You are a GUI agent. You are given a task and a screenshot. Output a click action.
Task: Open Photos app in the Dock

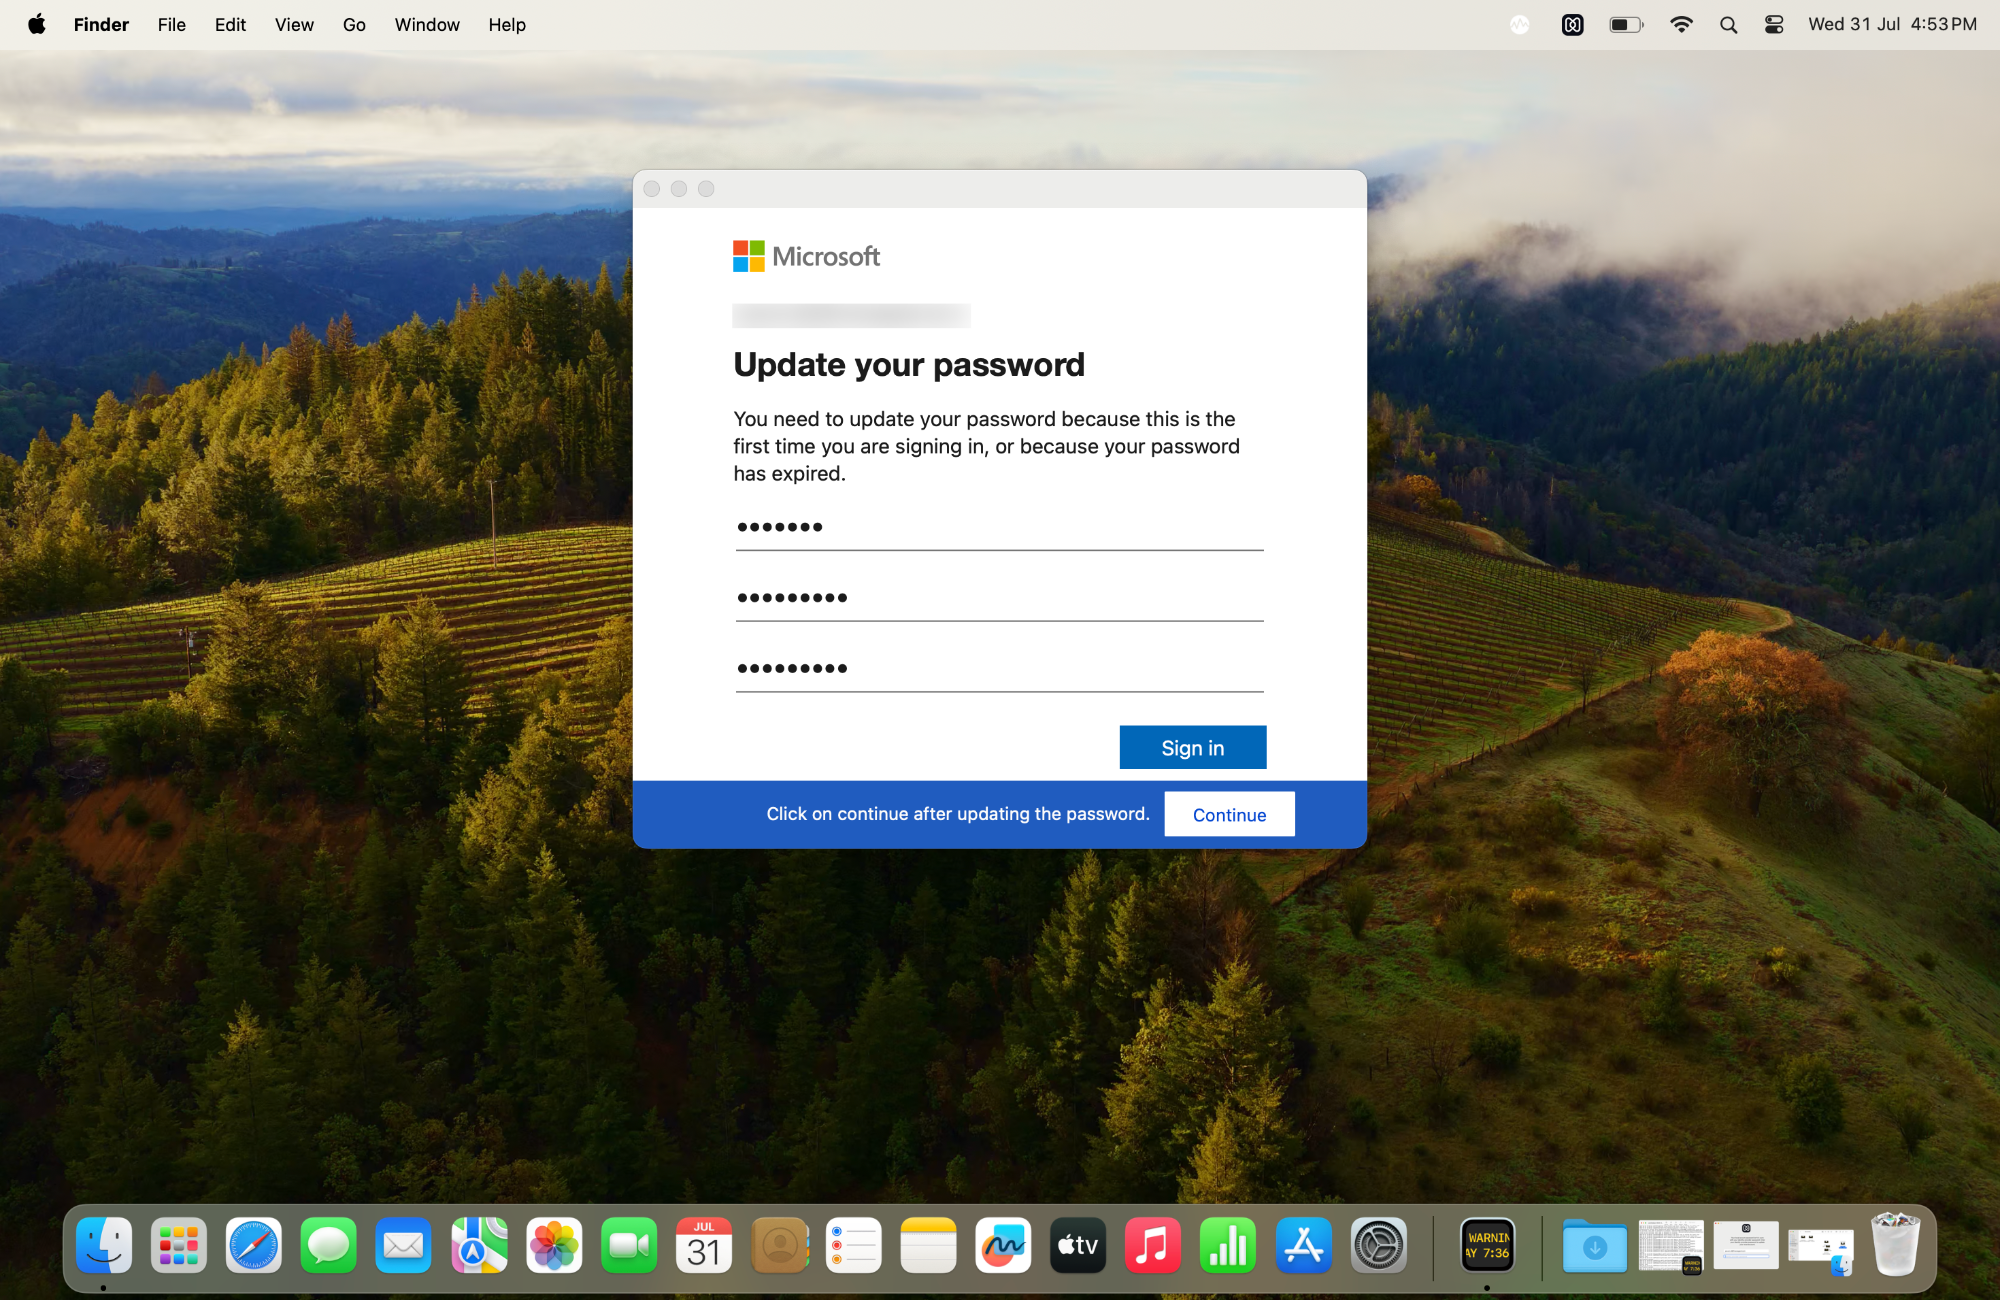[554, 1245]
